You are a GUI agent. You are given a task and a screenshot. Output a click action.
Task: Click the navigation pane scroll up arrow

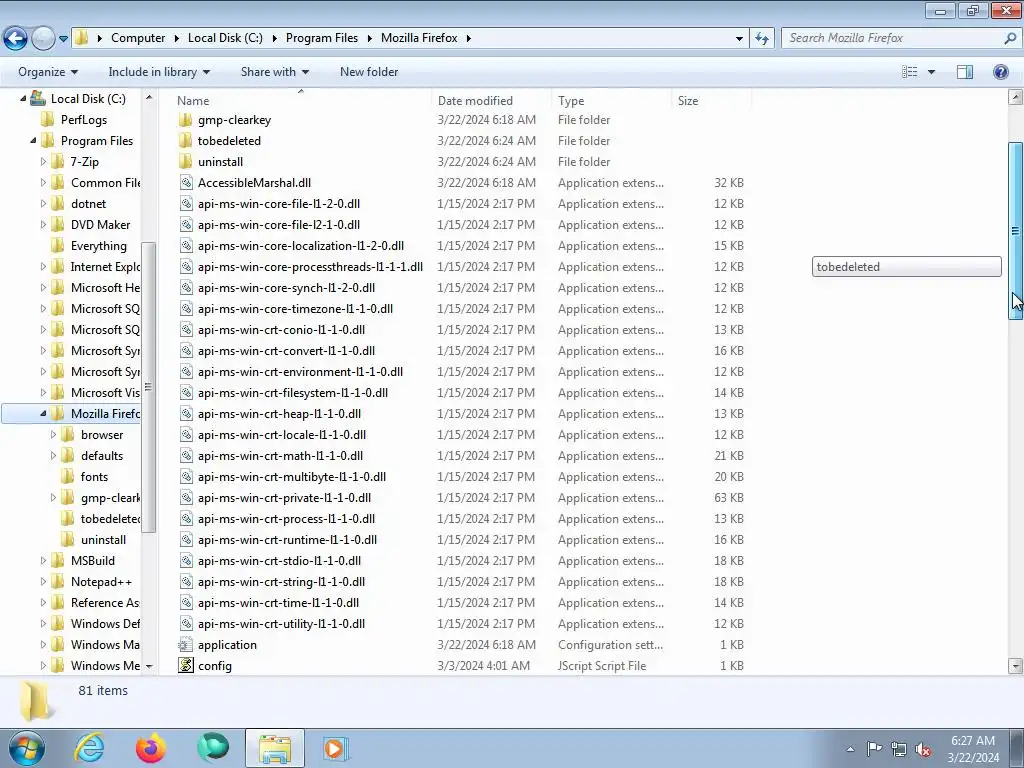point(149,98)
